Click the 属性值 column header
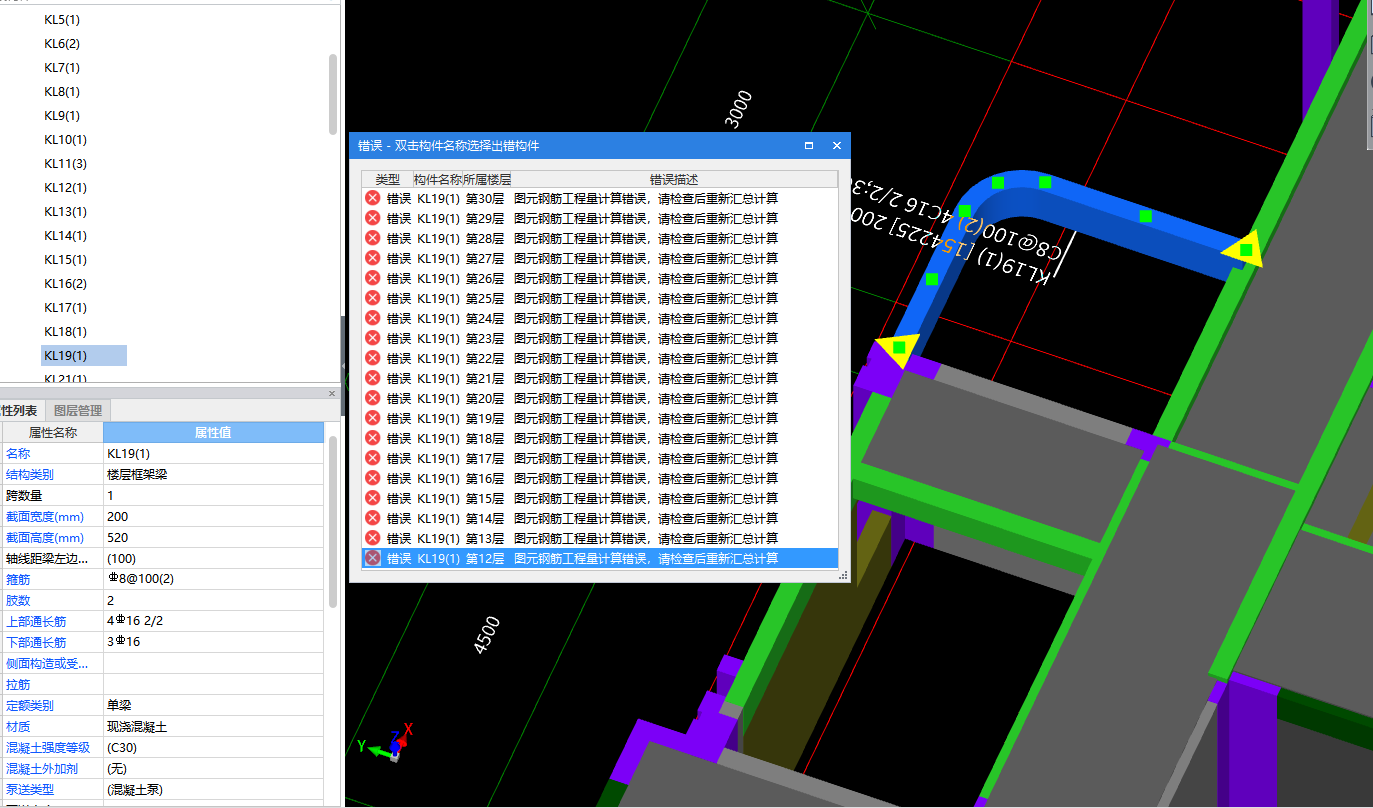The width and height of the screenshot is (1373, 808). click(213, 433)
